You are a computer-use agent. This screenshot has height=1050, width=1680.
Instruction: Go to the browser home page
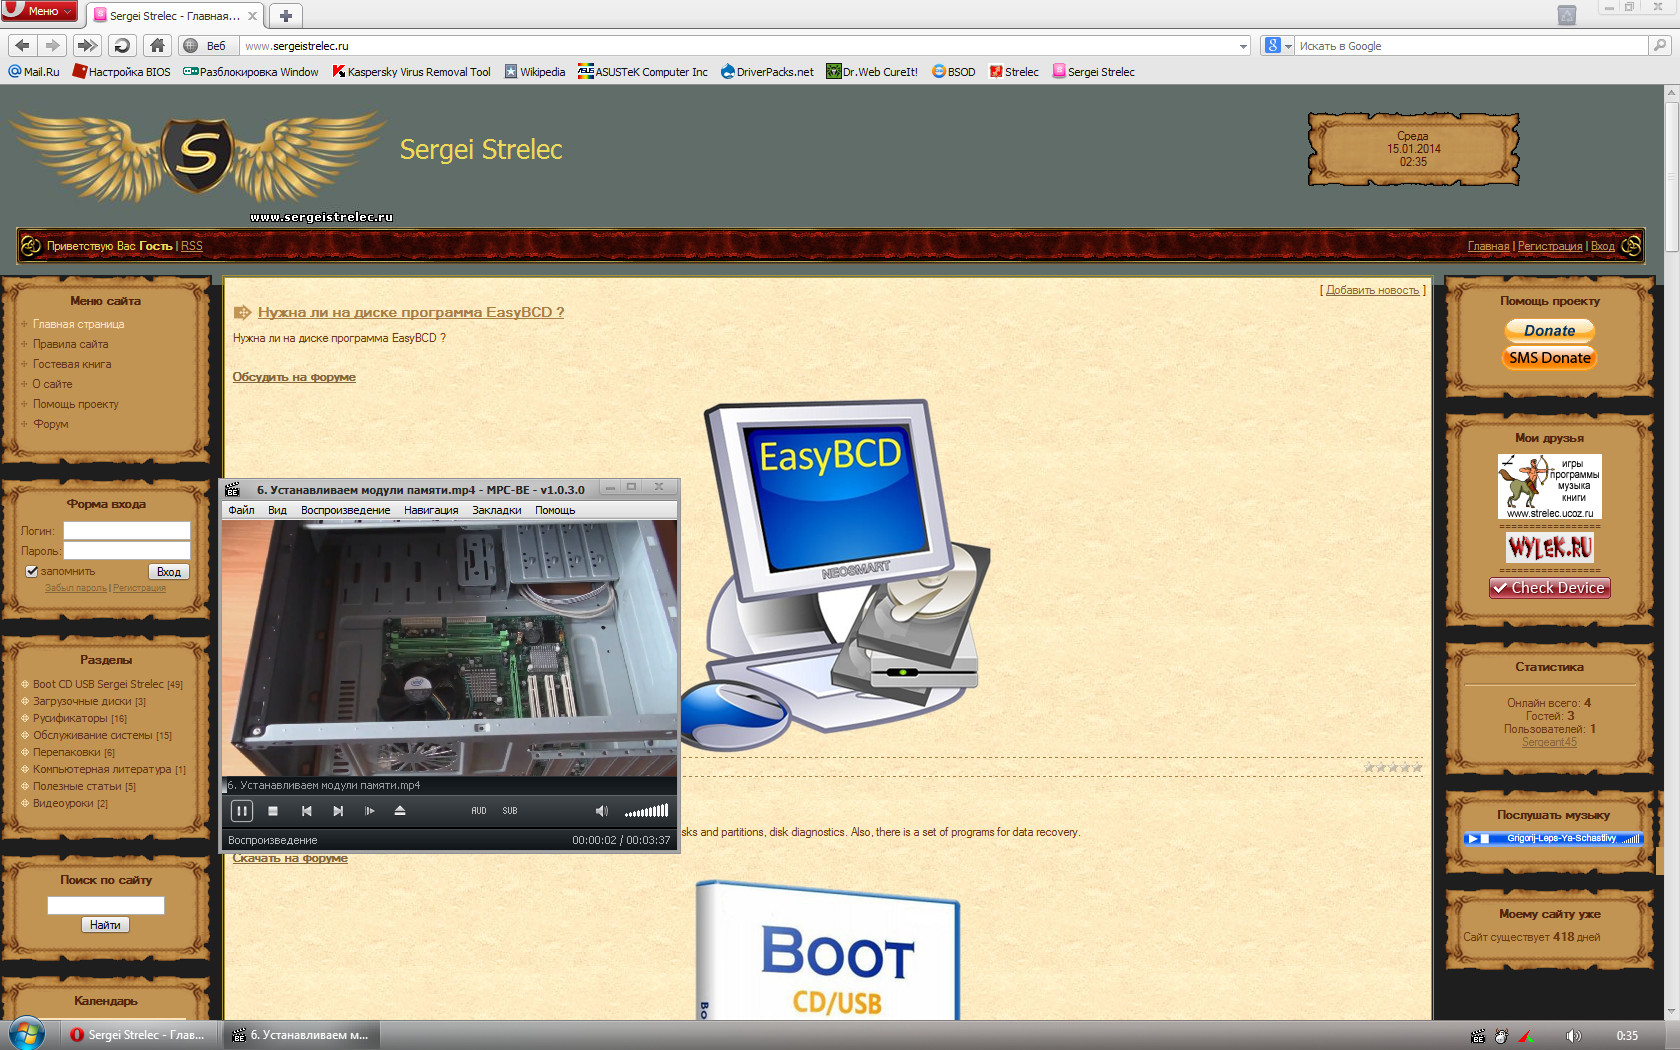coord(157,45)
